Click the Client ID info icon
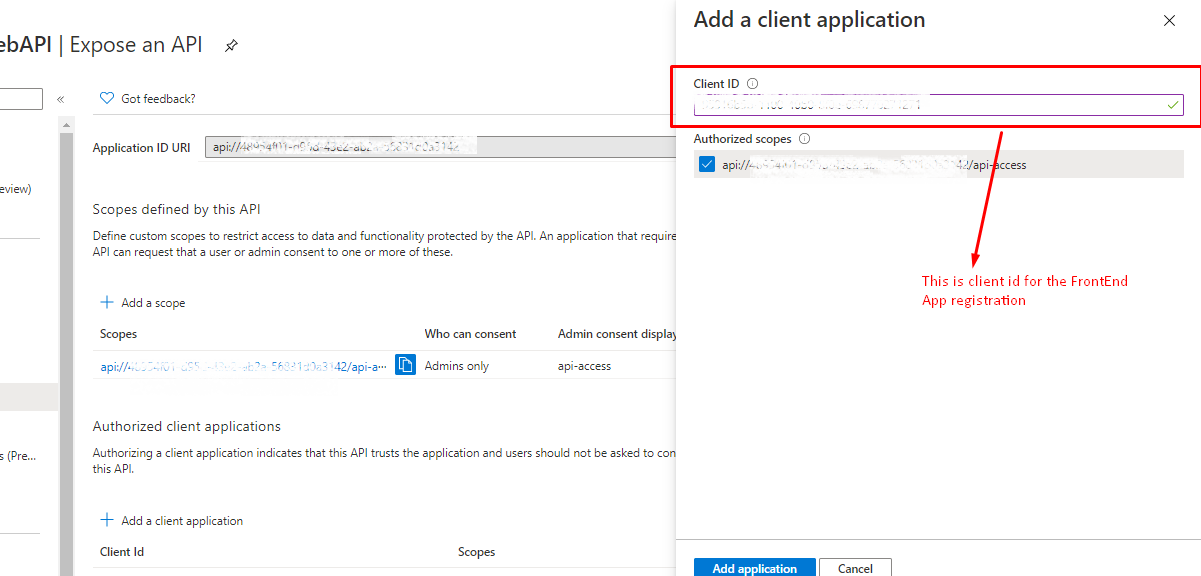The image size is (1201, 576). click(753, 84)
